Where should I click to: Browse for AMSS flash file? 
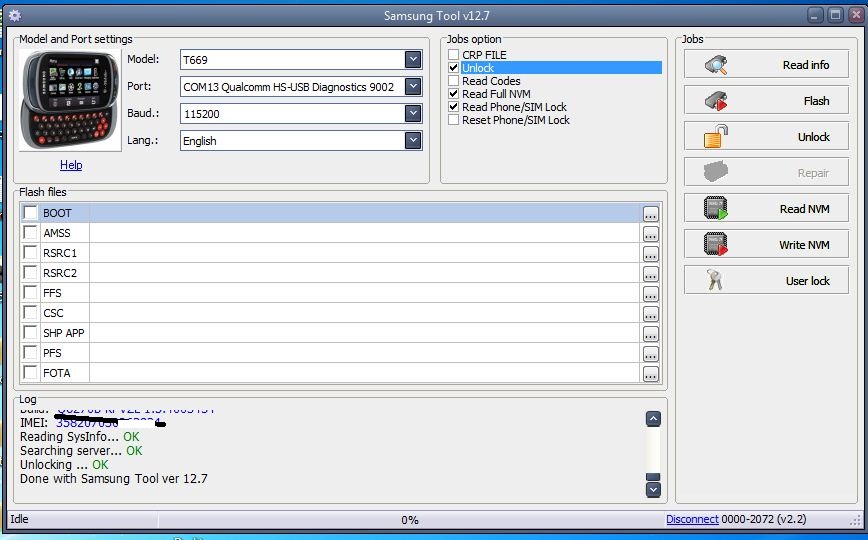(x=650, y=234)
